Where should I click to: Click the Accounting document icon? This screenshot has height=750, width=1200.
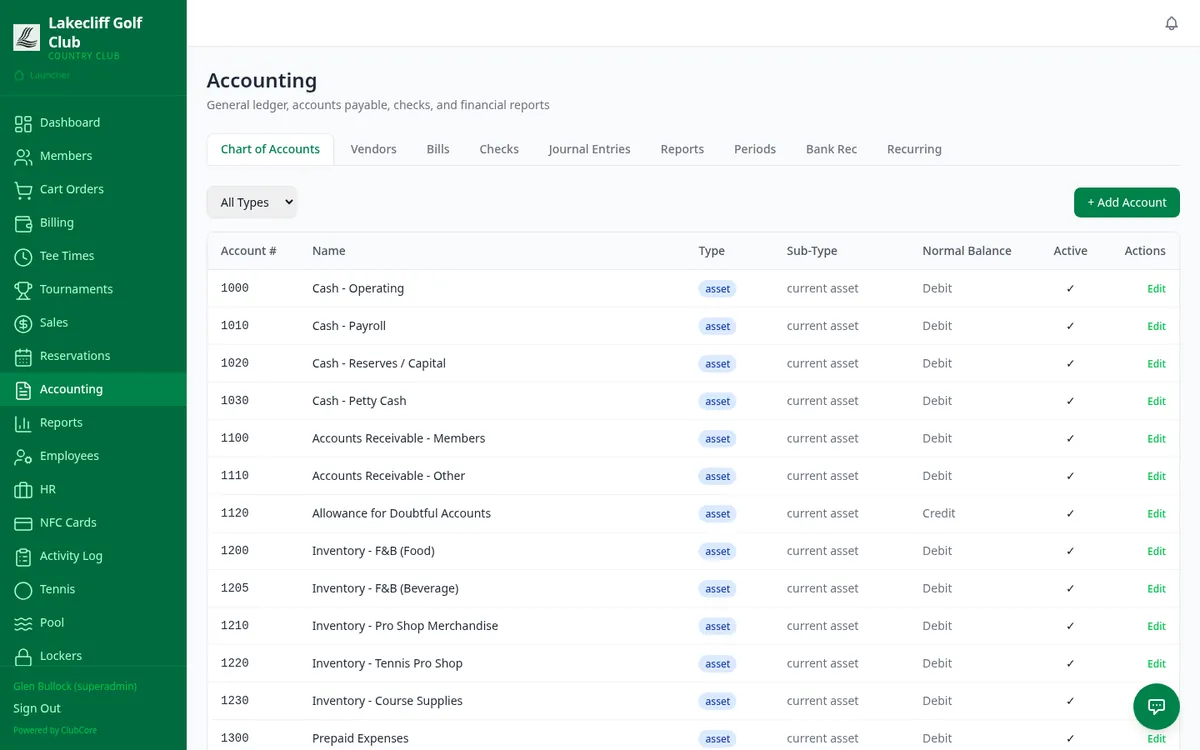point(23,390)
